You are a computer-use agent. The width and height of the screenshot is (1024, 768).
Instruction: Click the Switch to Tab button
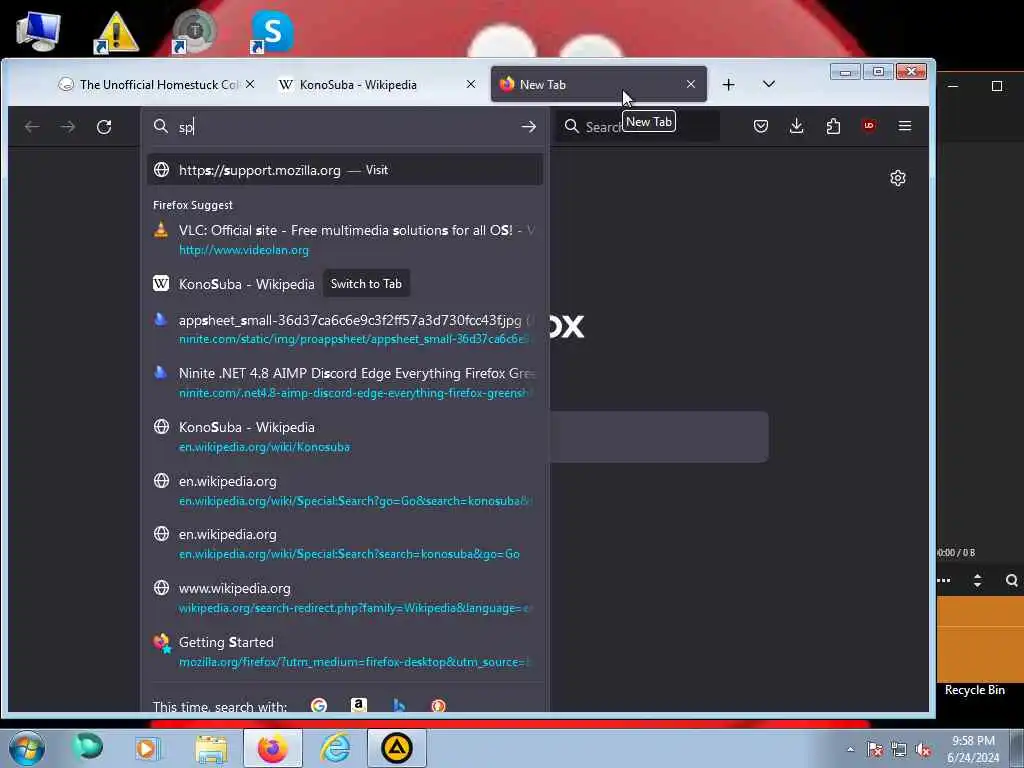pyautogui.click(x=366, y=283)
